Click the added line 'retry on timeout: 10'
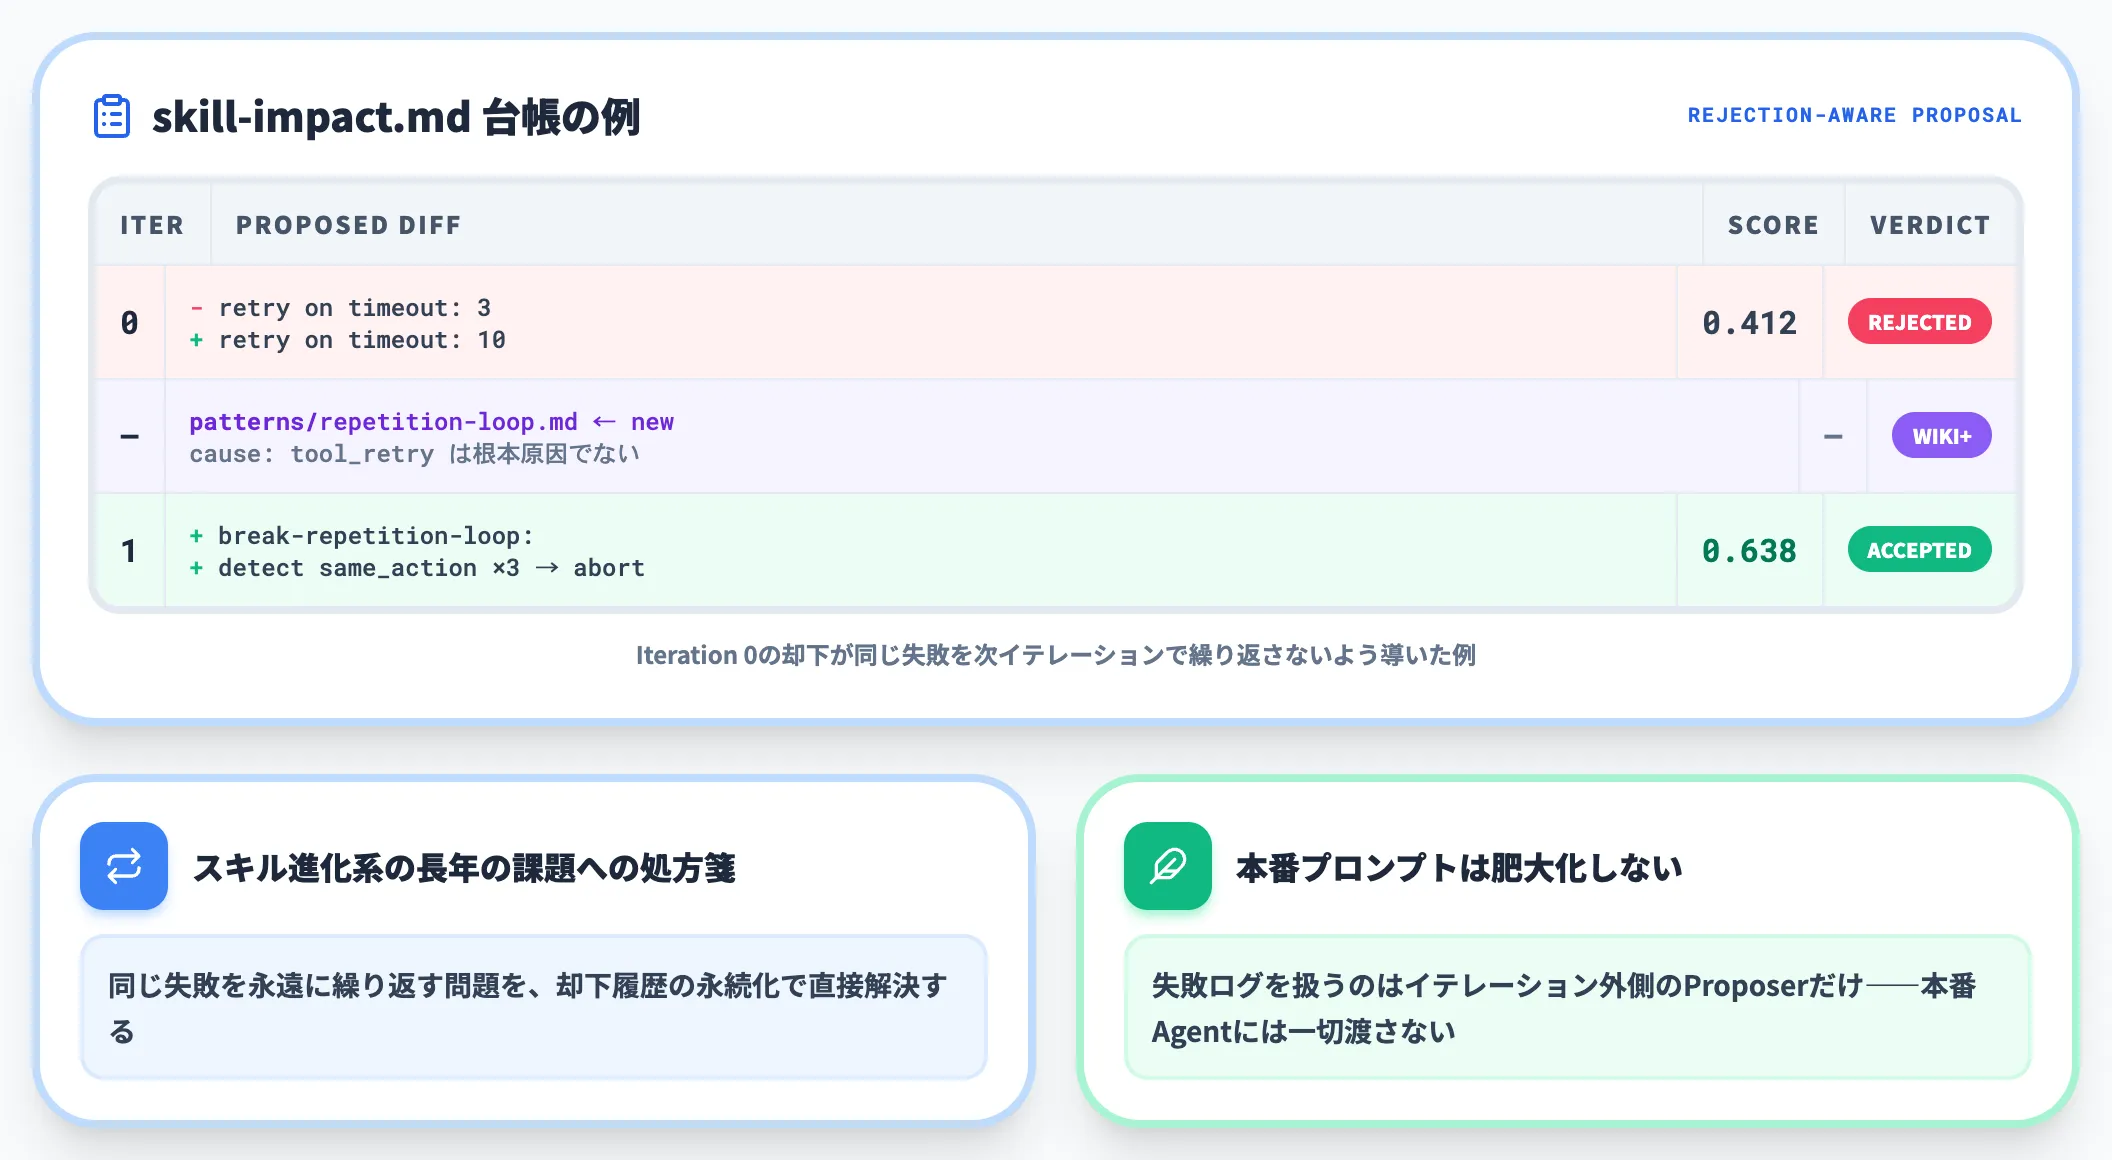 [347, 340]
